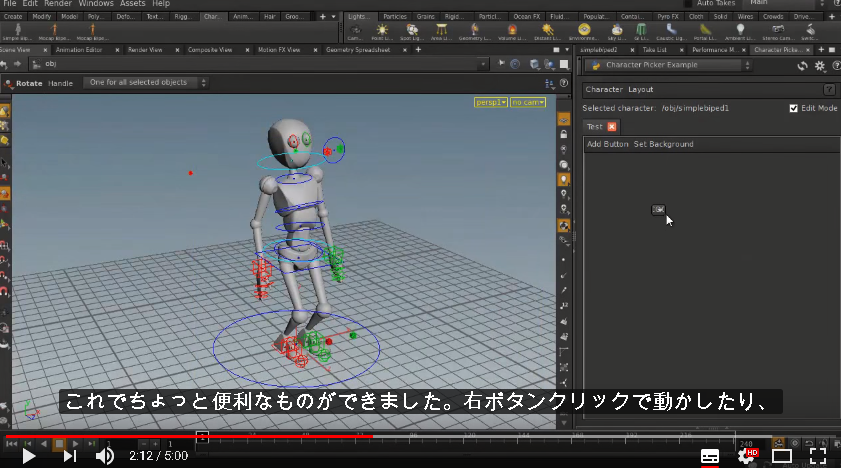Click the help icon in Character Layout panel
The image size is (841, 468).
pos(829,90)
